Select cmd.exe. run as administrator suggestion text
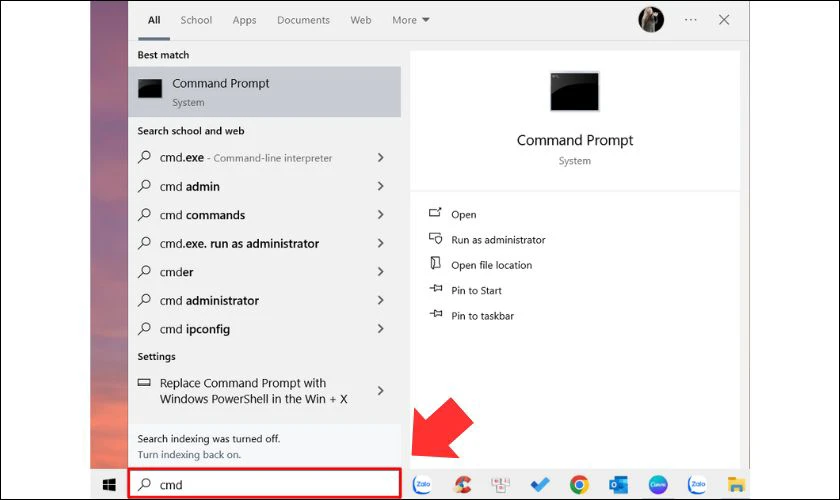 239,243
